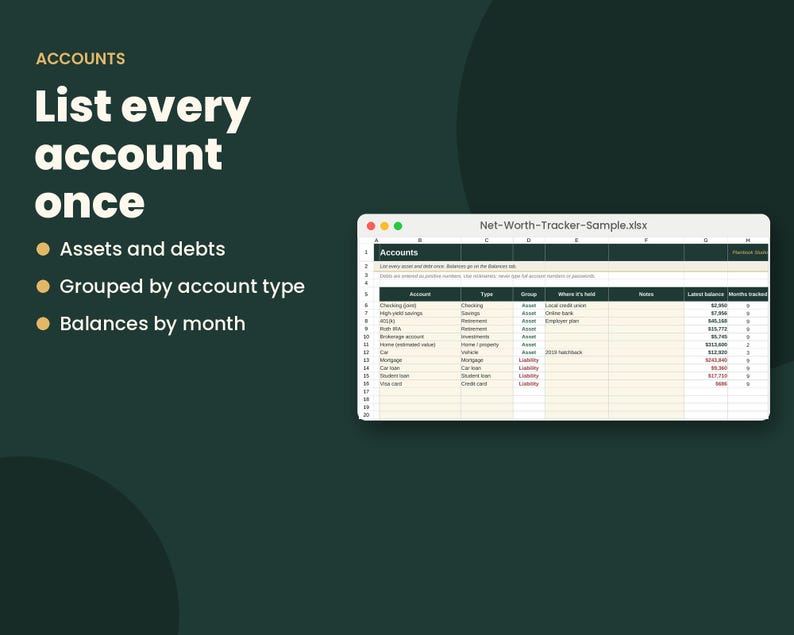This screenshot has width=794, height=635.
Task: Select the 401(k) account cell
Action: [x=420, y=321]
